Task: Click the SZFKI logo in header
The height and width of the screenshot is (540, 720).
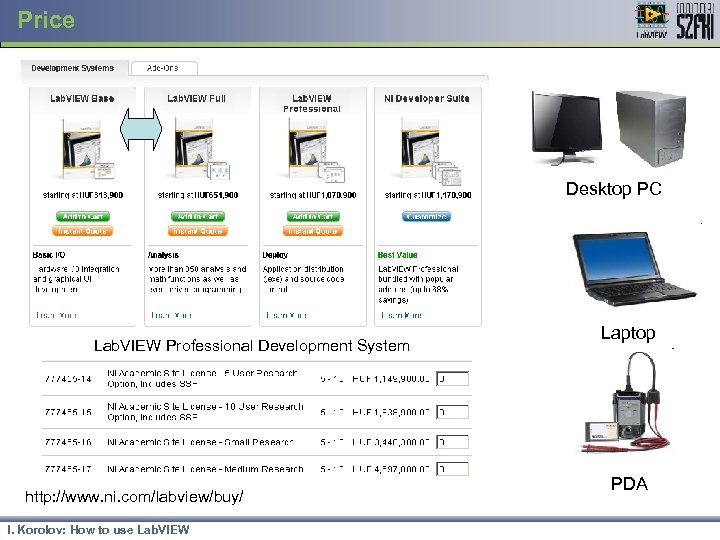Action: (695, 21)
